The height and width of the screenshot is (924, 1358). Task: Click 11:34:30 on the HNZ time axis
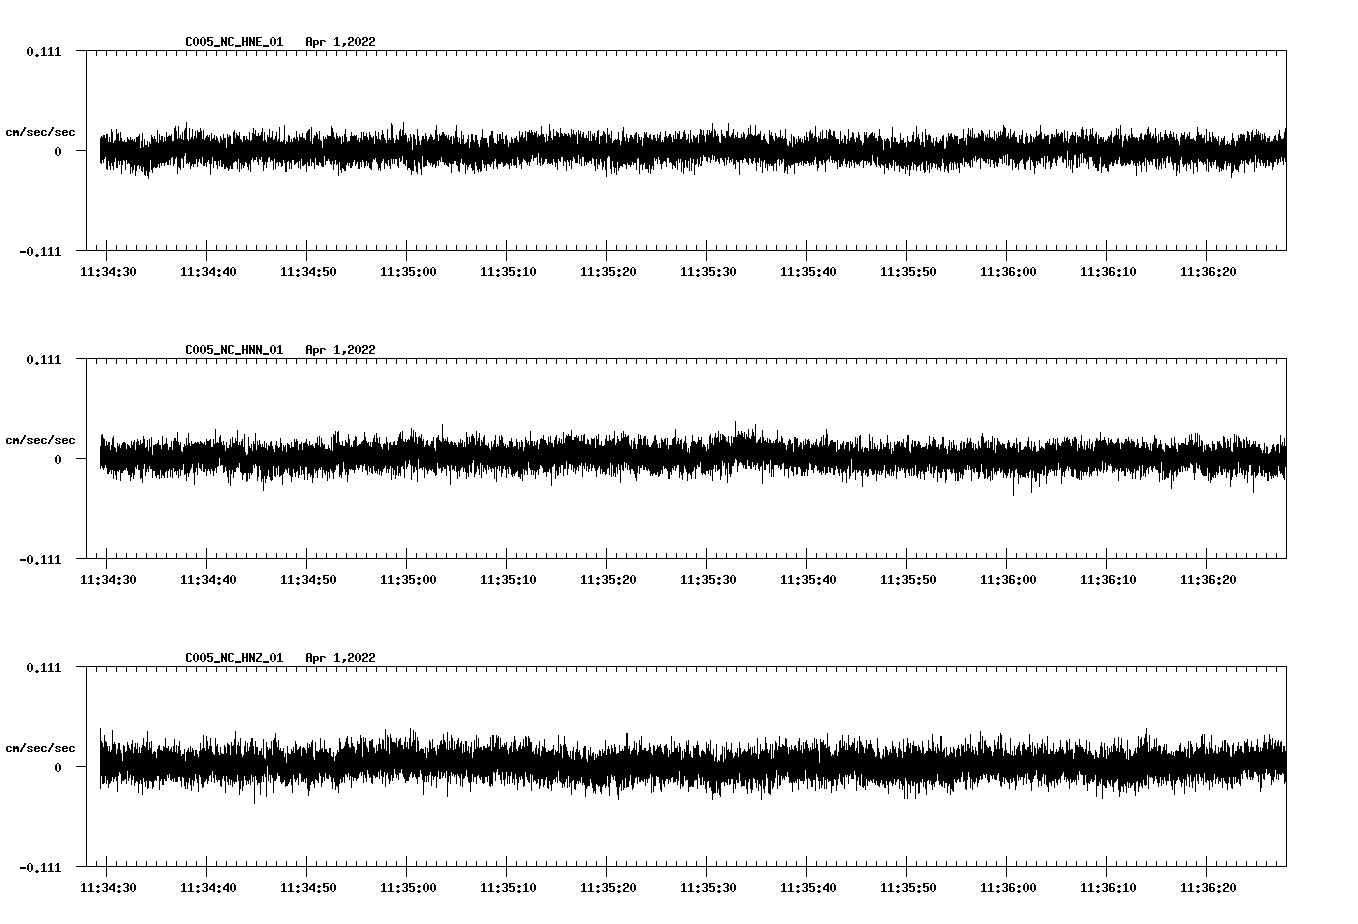point(108,888)
